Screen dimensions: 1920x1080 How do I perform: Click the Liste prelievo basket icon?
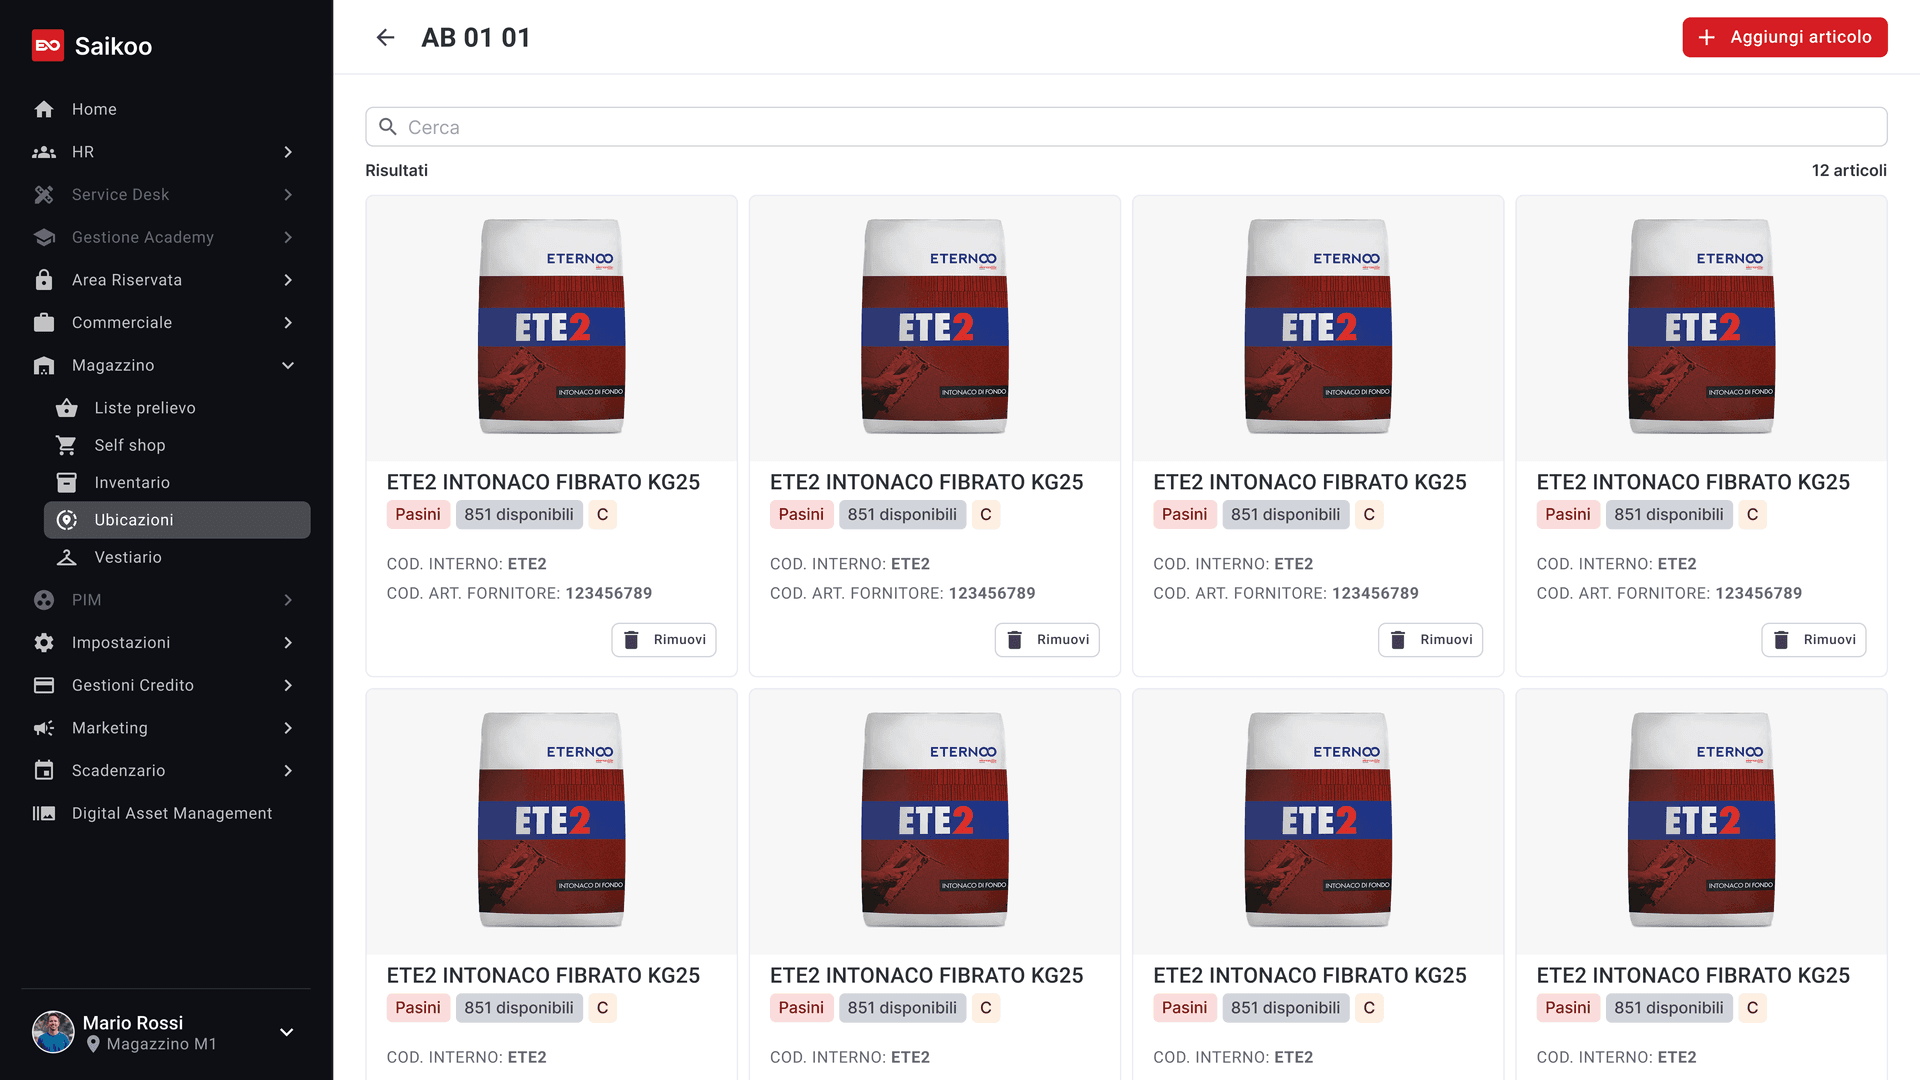coord(67,408)
